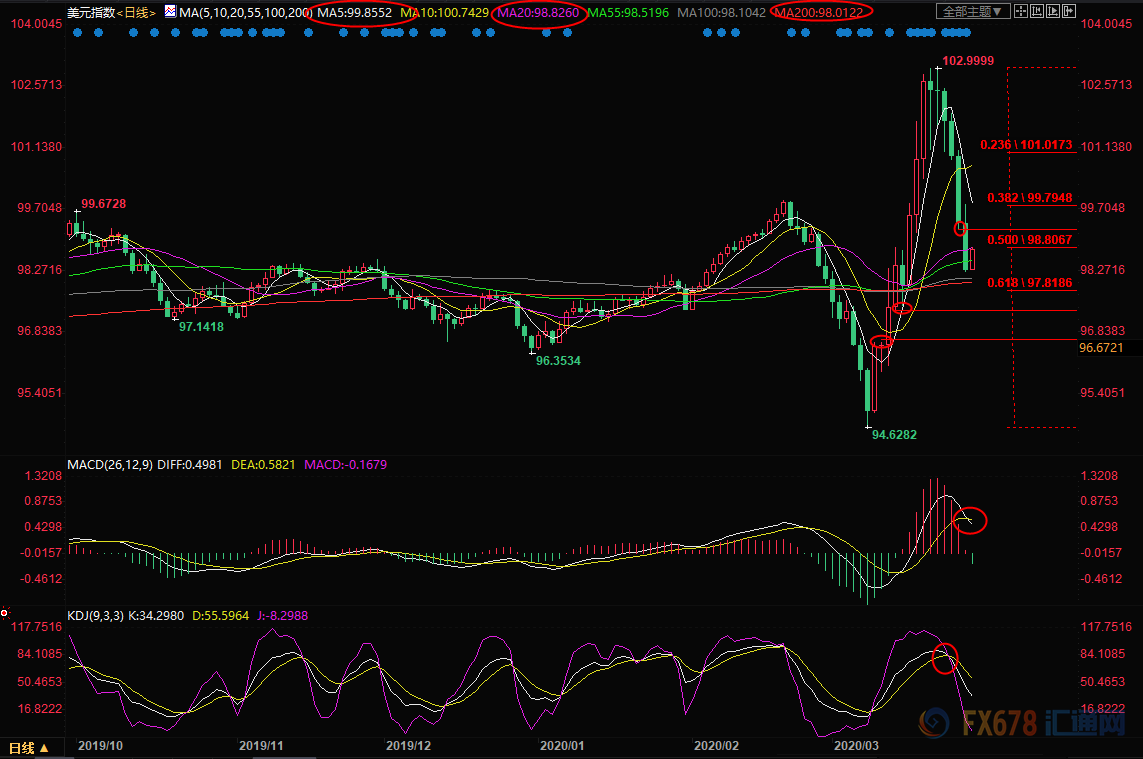Click the MA200:98.0122 moving average label
Image resolution: width=1143 pixels, height=759 pixels.
[822, 13]
